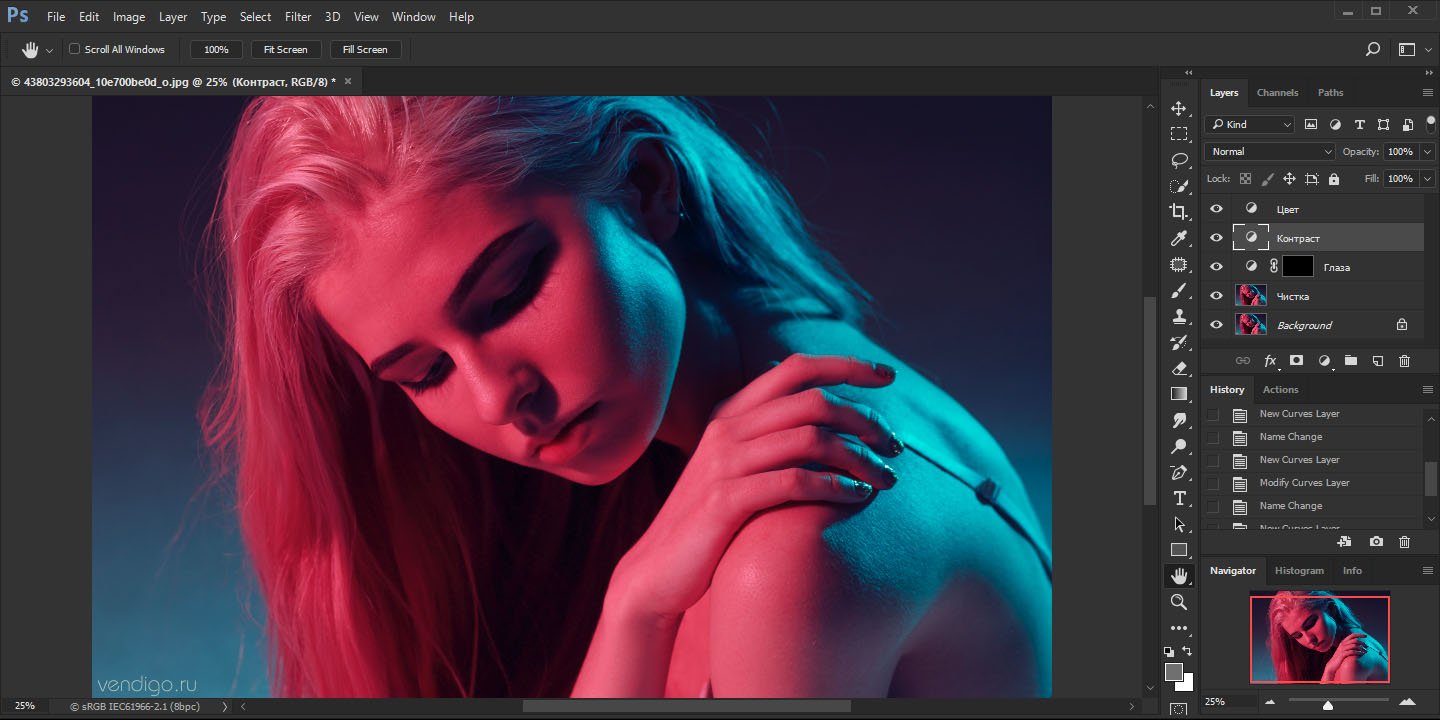Click the foreground color swatch
The width and height of the screenshot is (1440, 720).
point(1174,672)
